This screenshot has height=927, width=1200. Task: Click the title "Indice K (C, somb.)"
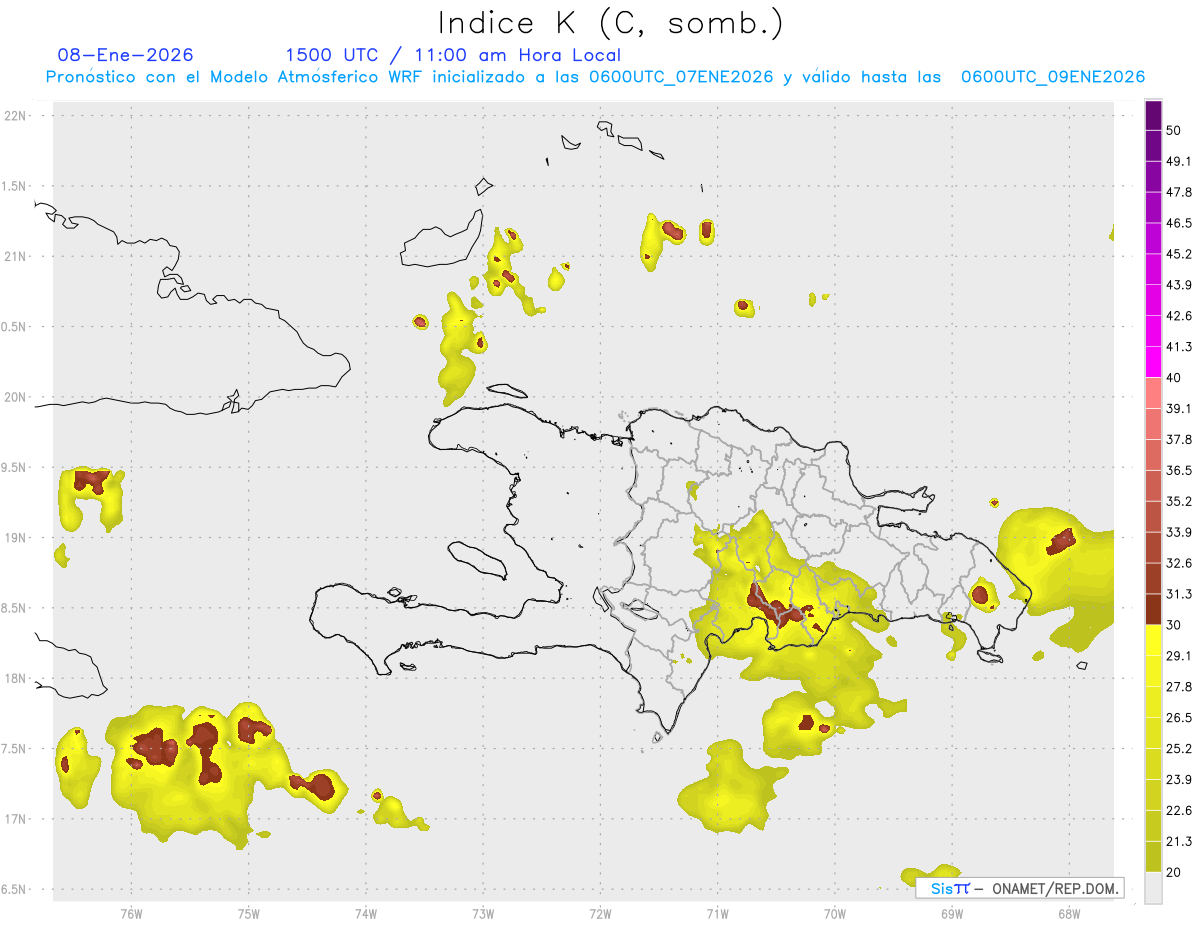[609, 22]
